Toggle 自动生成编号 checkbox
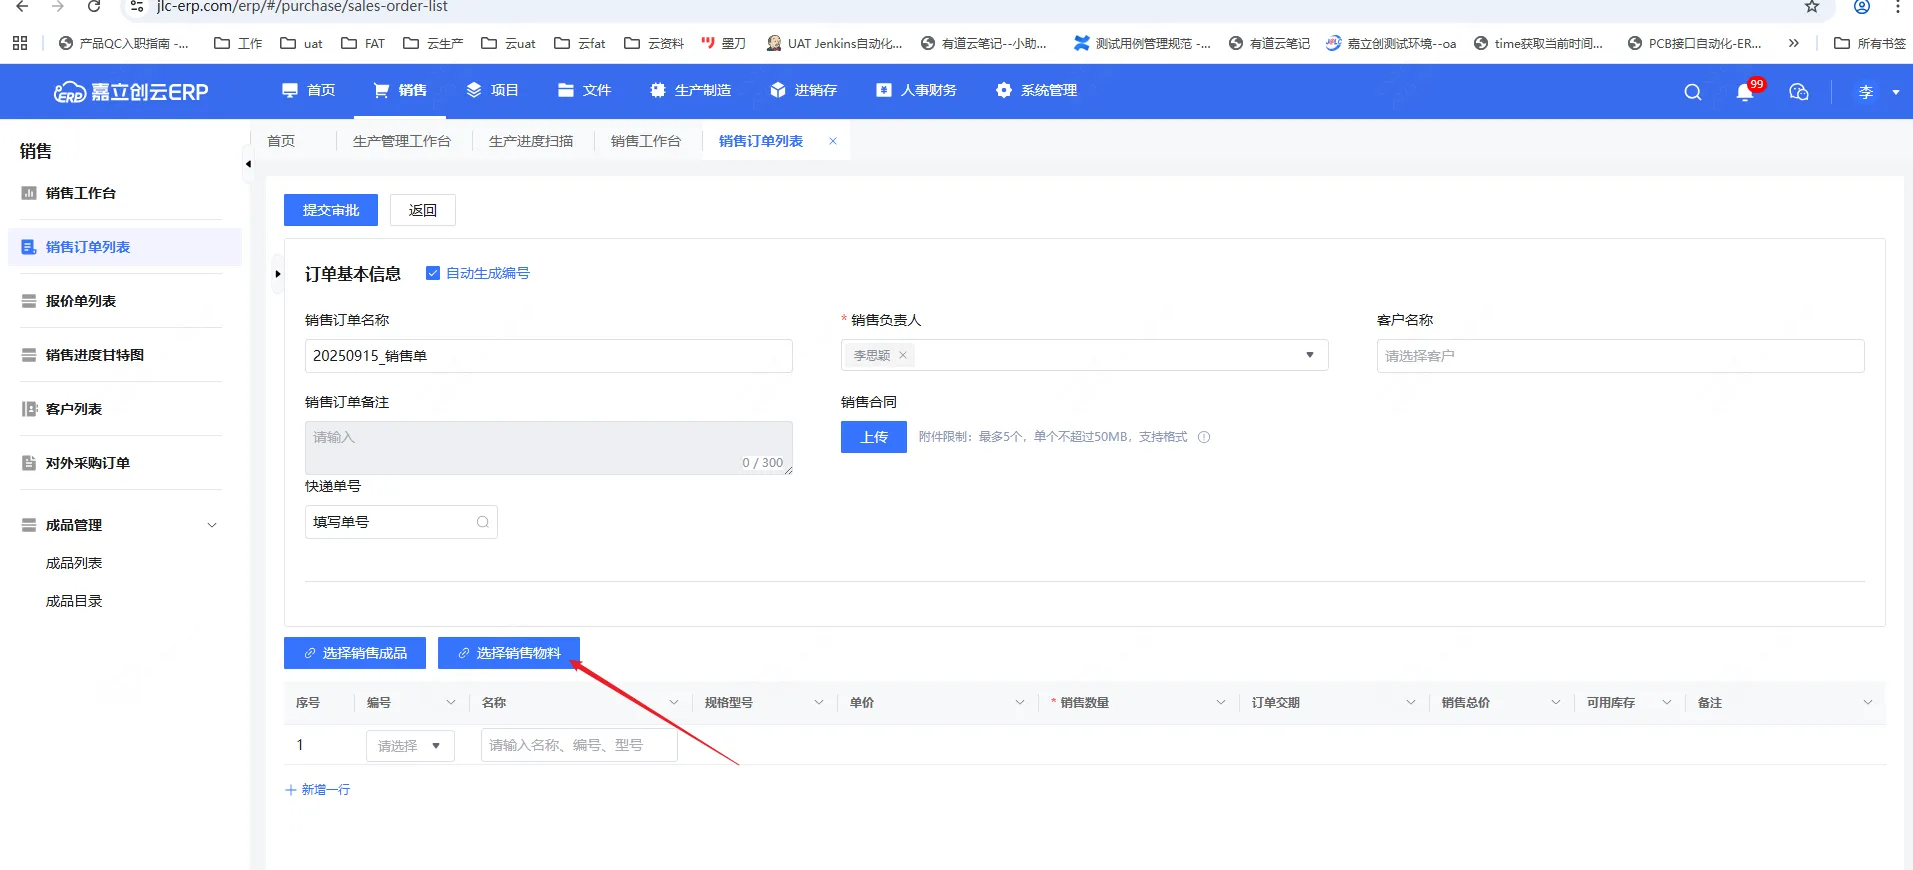1913x870 pixels. pyautogui.click(x=433, y=273)
